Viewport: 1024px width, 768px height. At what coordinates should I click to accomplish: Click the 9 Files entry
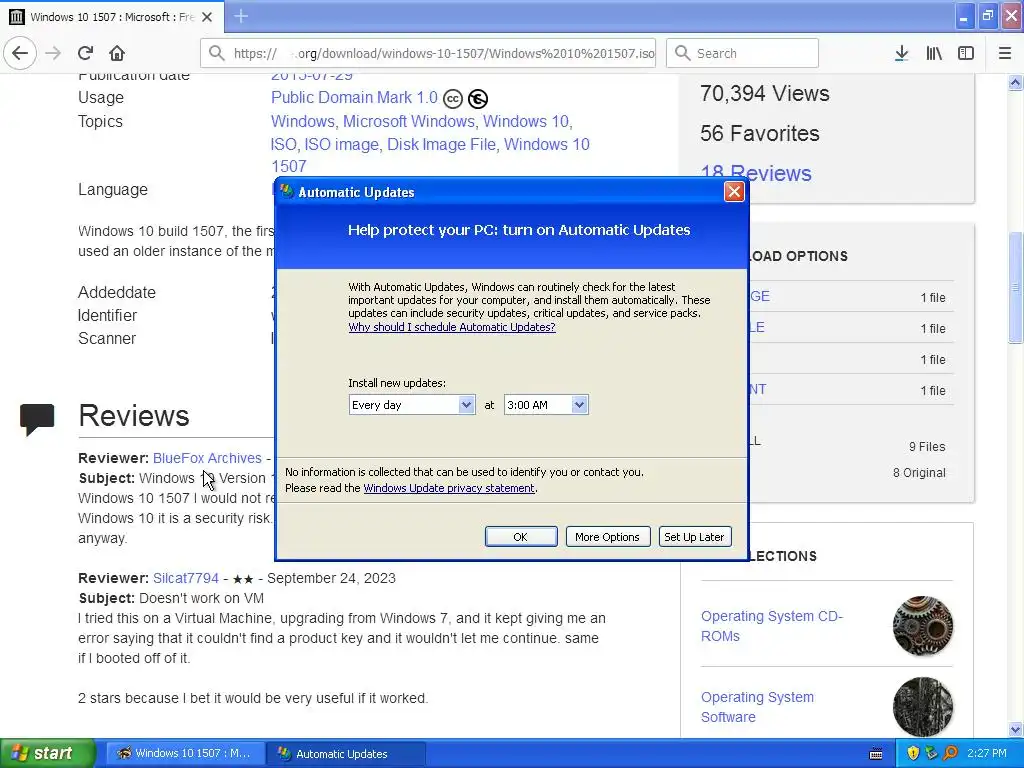pyautogui.click(x=927, y=447)
